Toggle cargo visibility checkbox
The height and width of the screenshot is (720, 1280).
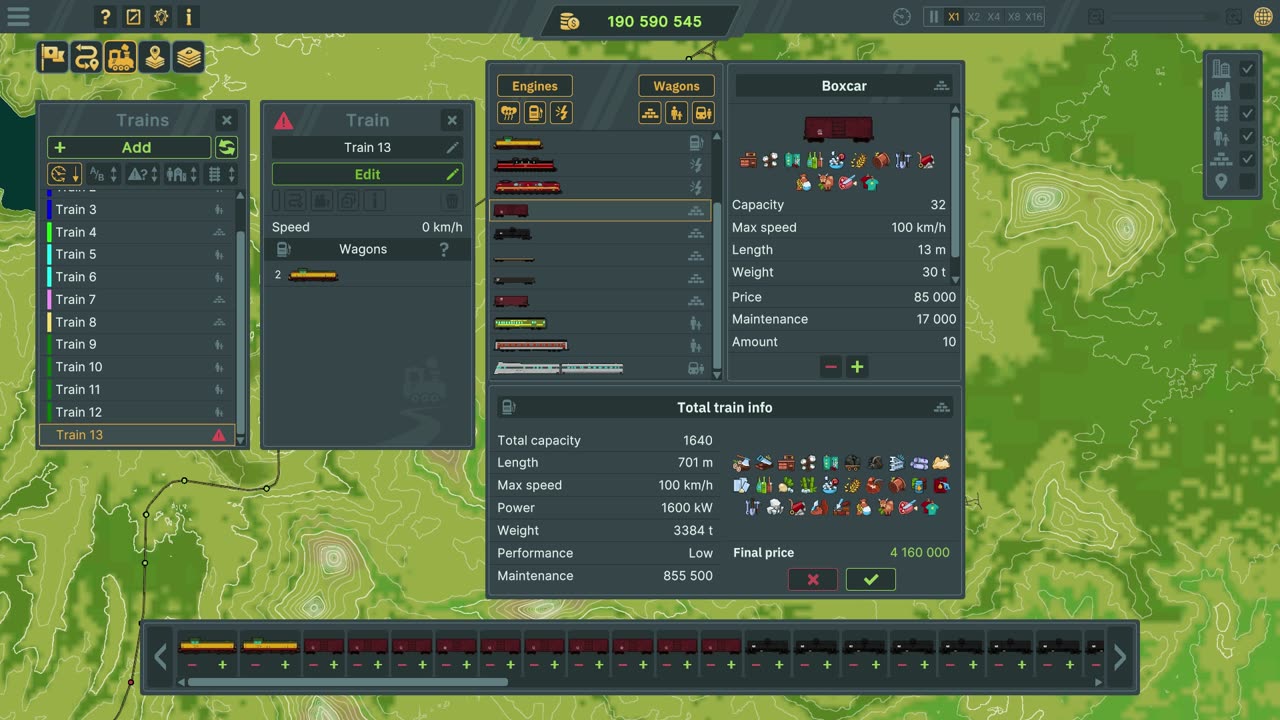(1247, 159)
